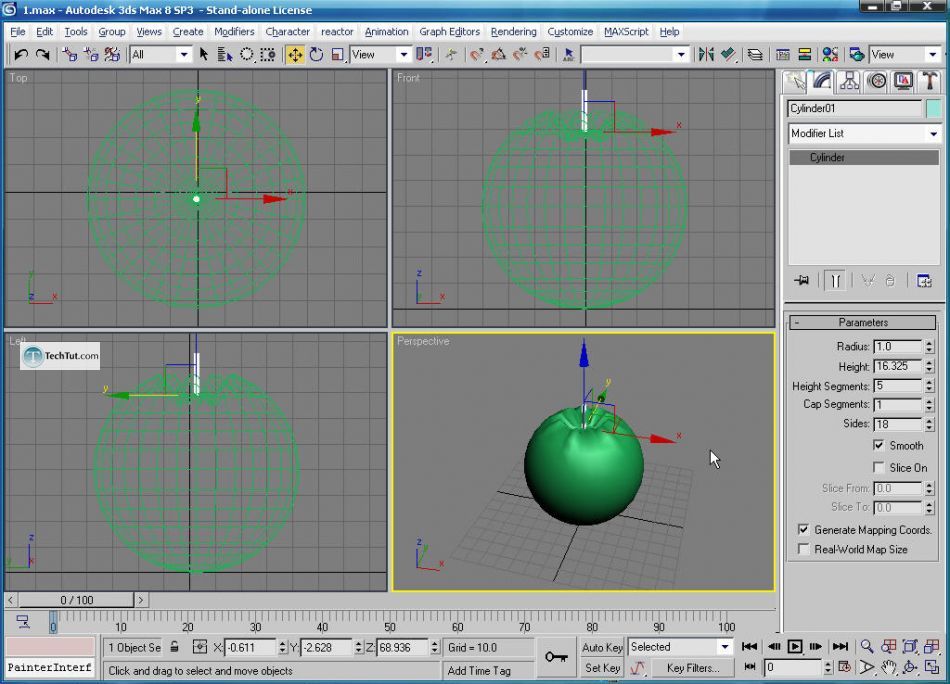
Task: Click Maximize Viewport Toggle icon
Action: 931,667
